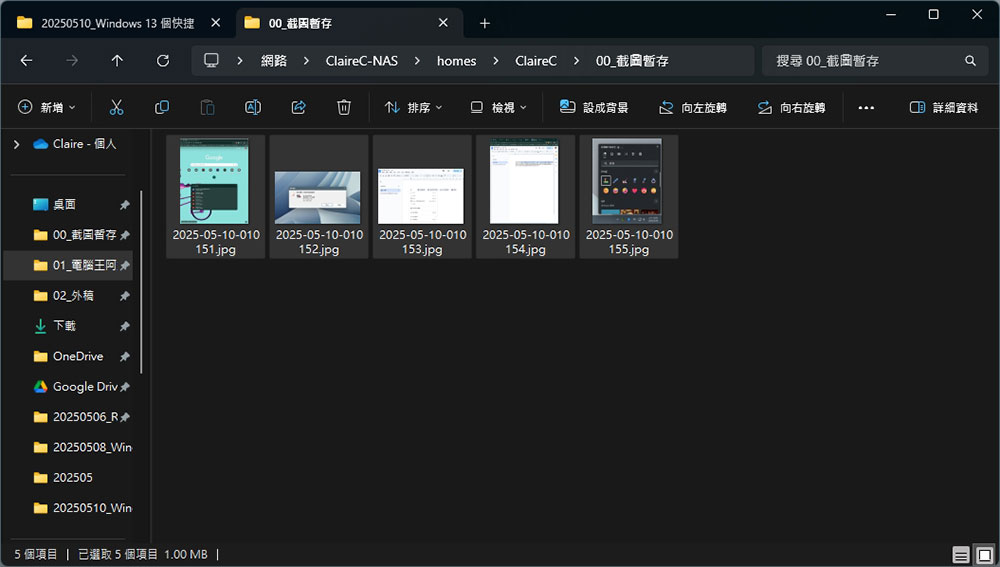Expand the Claire - 個人 tree node
This screenshot has height=567, width=1000.
17,144
